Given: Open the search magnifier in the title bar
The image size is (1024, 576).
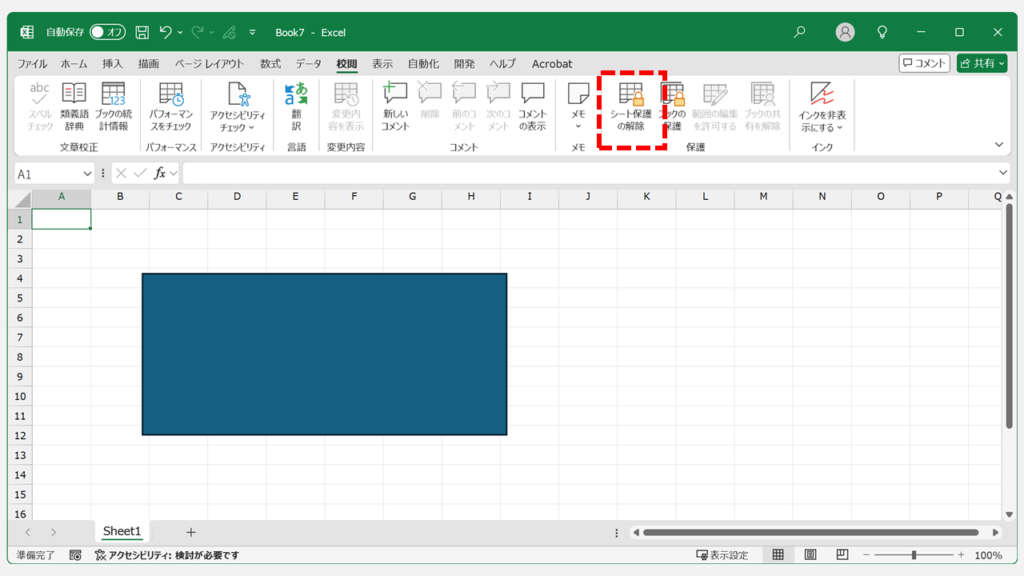Looking at the screenshot, I should pyautogui.click(x=799, y=31).
